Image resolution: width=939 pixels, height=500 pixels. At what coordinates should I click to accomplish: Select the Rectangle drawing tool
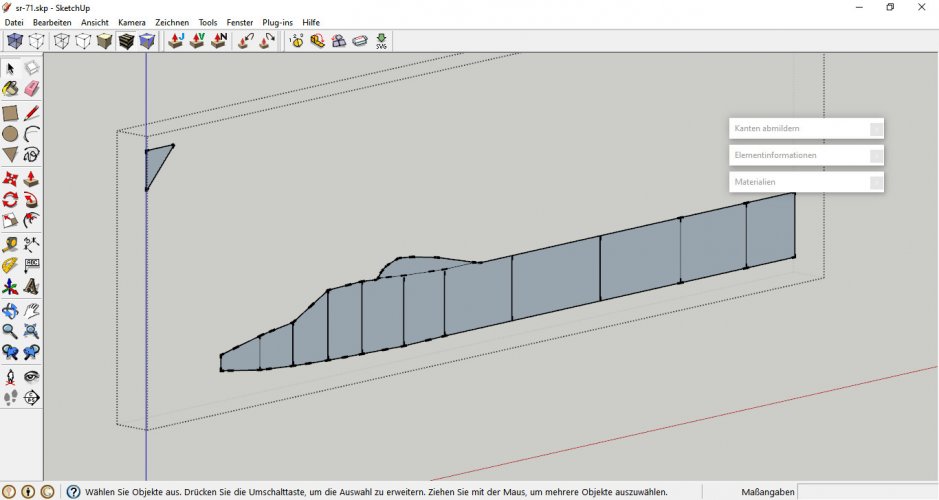tap(10, 112)
